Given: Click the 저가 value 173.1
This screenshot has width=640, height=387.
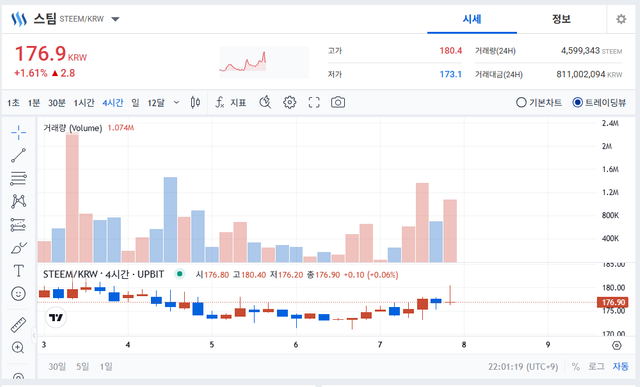Looking at the screenshot, I should 451,74.
